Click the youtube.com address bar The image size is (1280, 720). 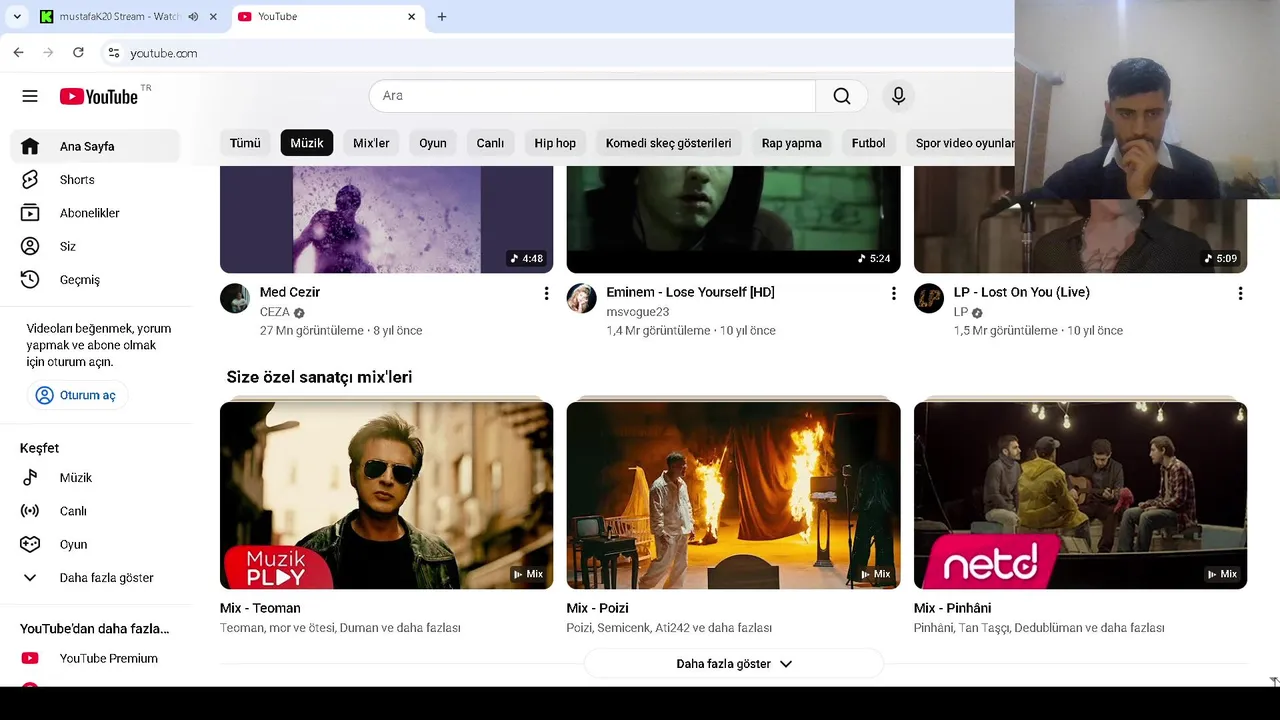click(560, 53)
